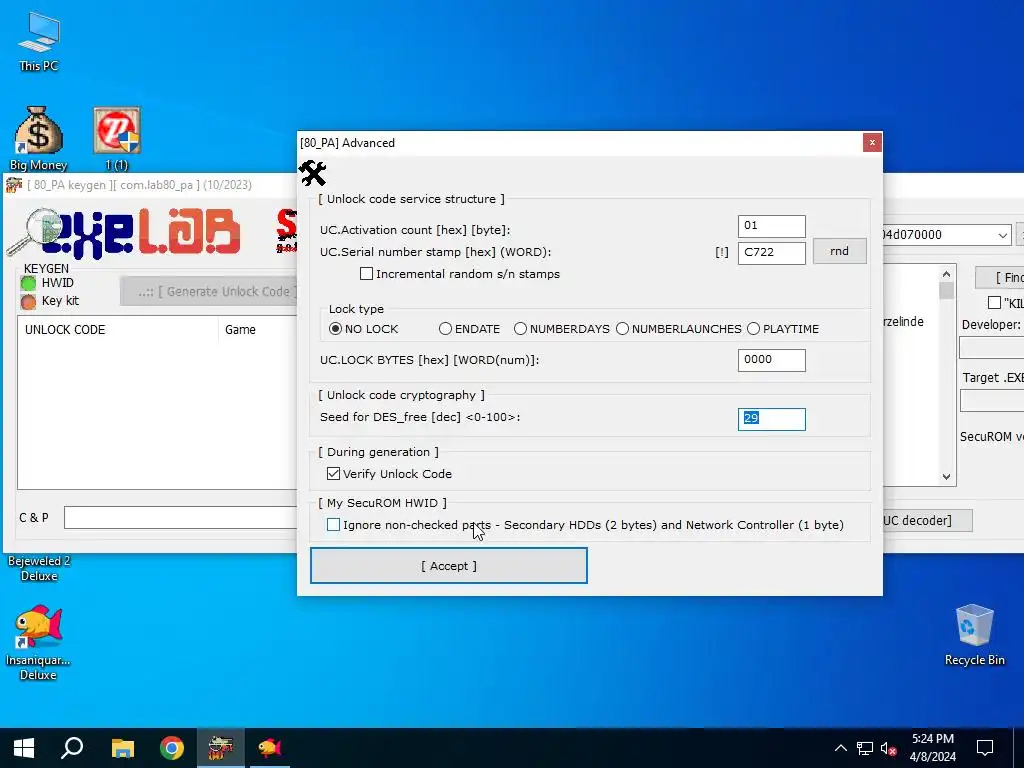
Task: Click the DES_free seed field
Action: [771, 419]
